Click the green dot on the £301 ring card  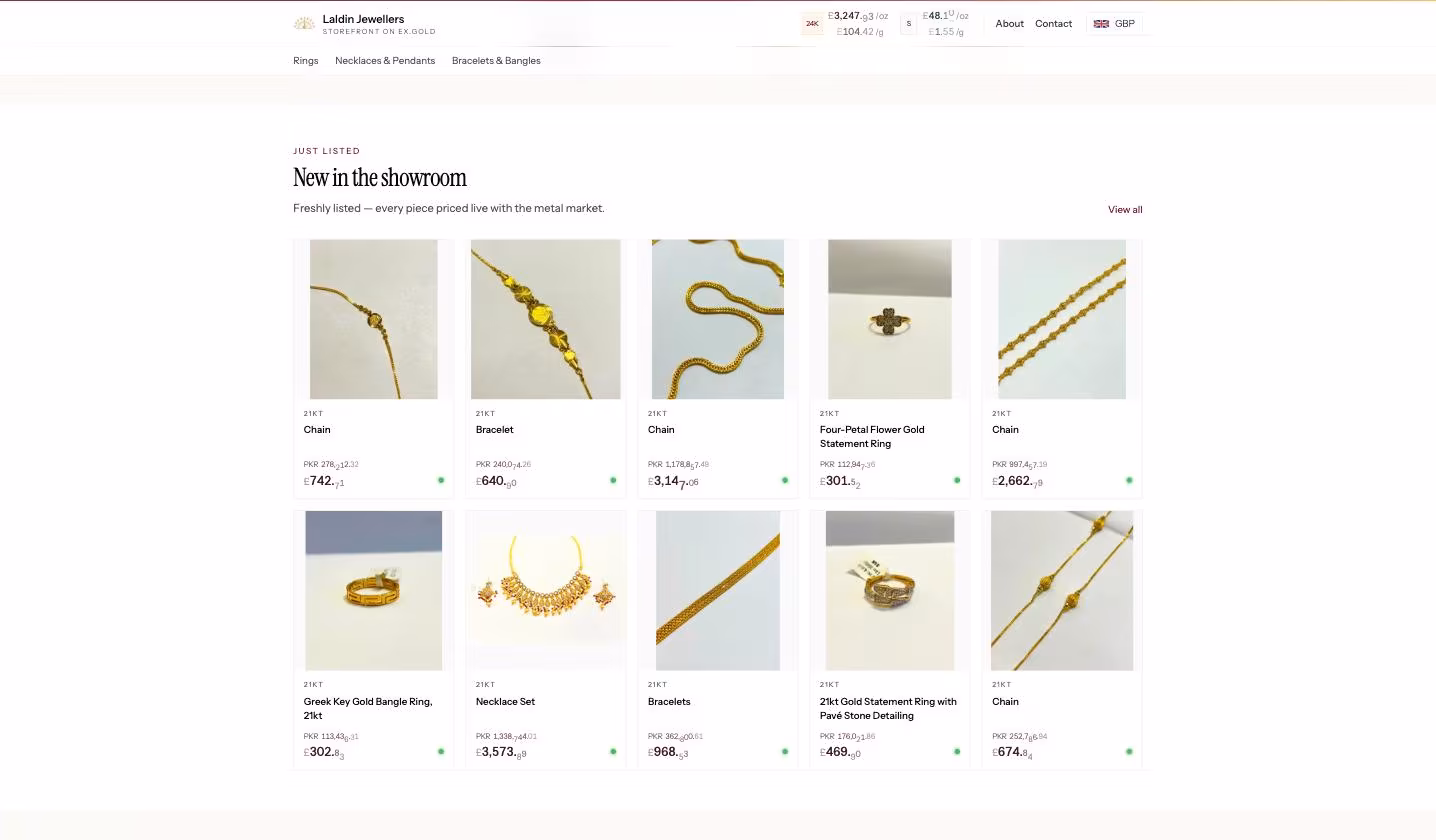(957, 480)
